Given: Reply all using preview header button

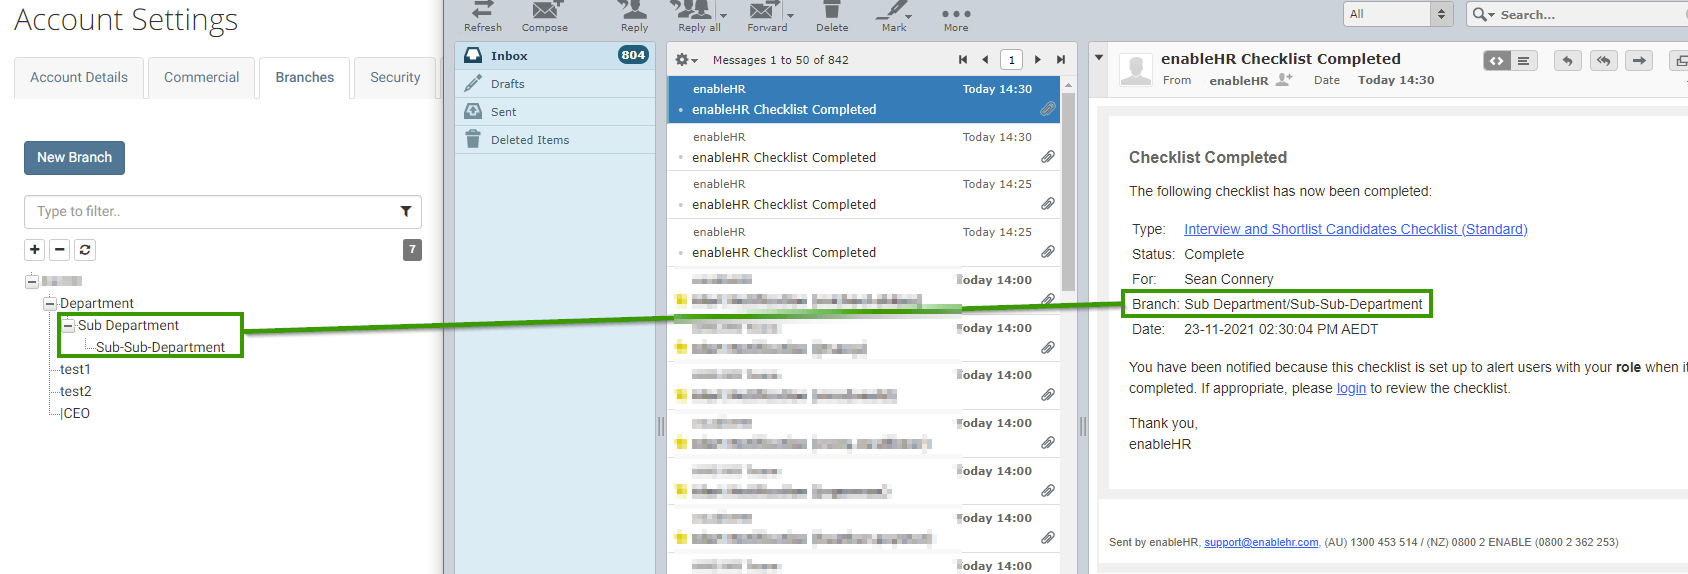Looking at the screenshot, I should 1604,61.
